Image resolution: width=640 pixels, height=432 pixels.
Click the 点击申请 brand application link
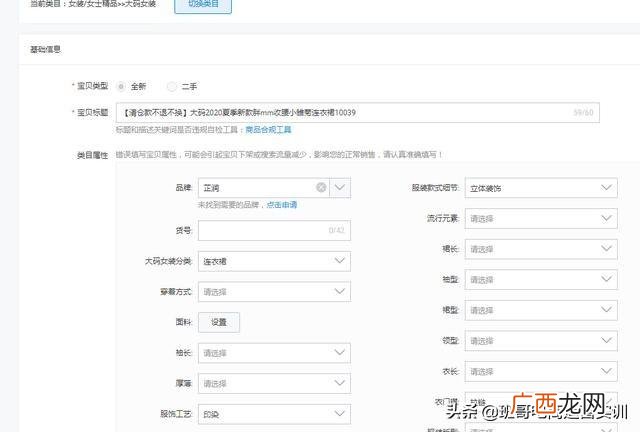click(281, 205)
